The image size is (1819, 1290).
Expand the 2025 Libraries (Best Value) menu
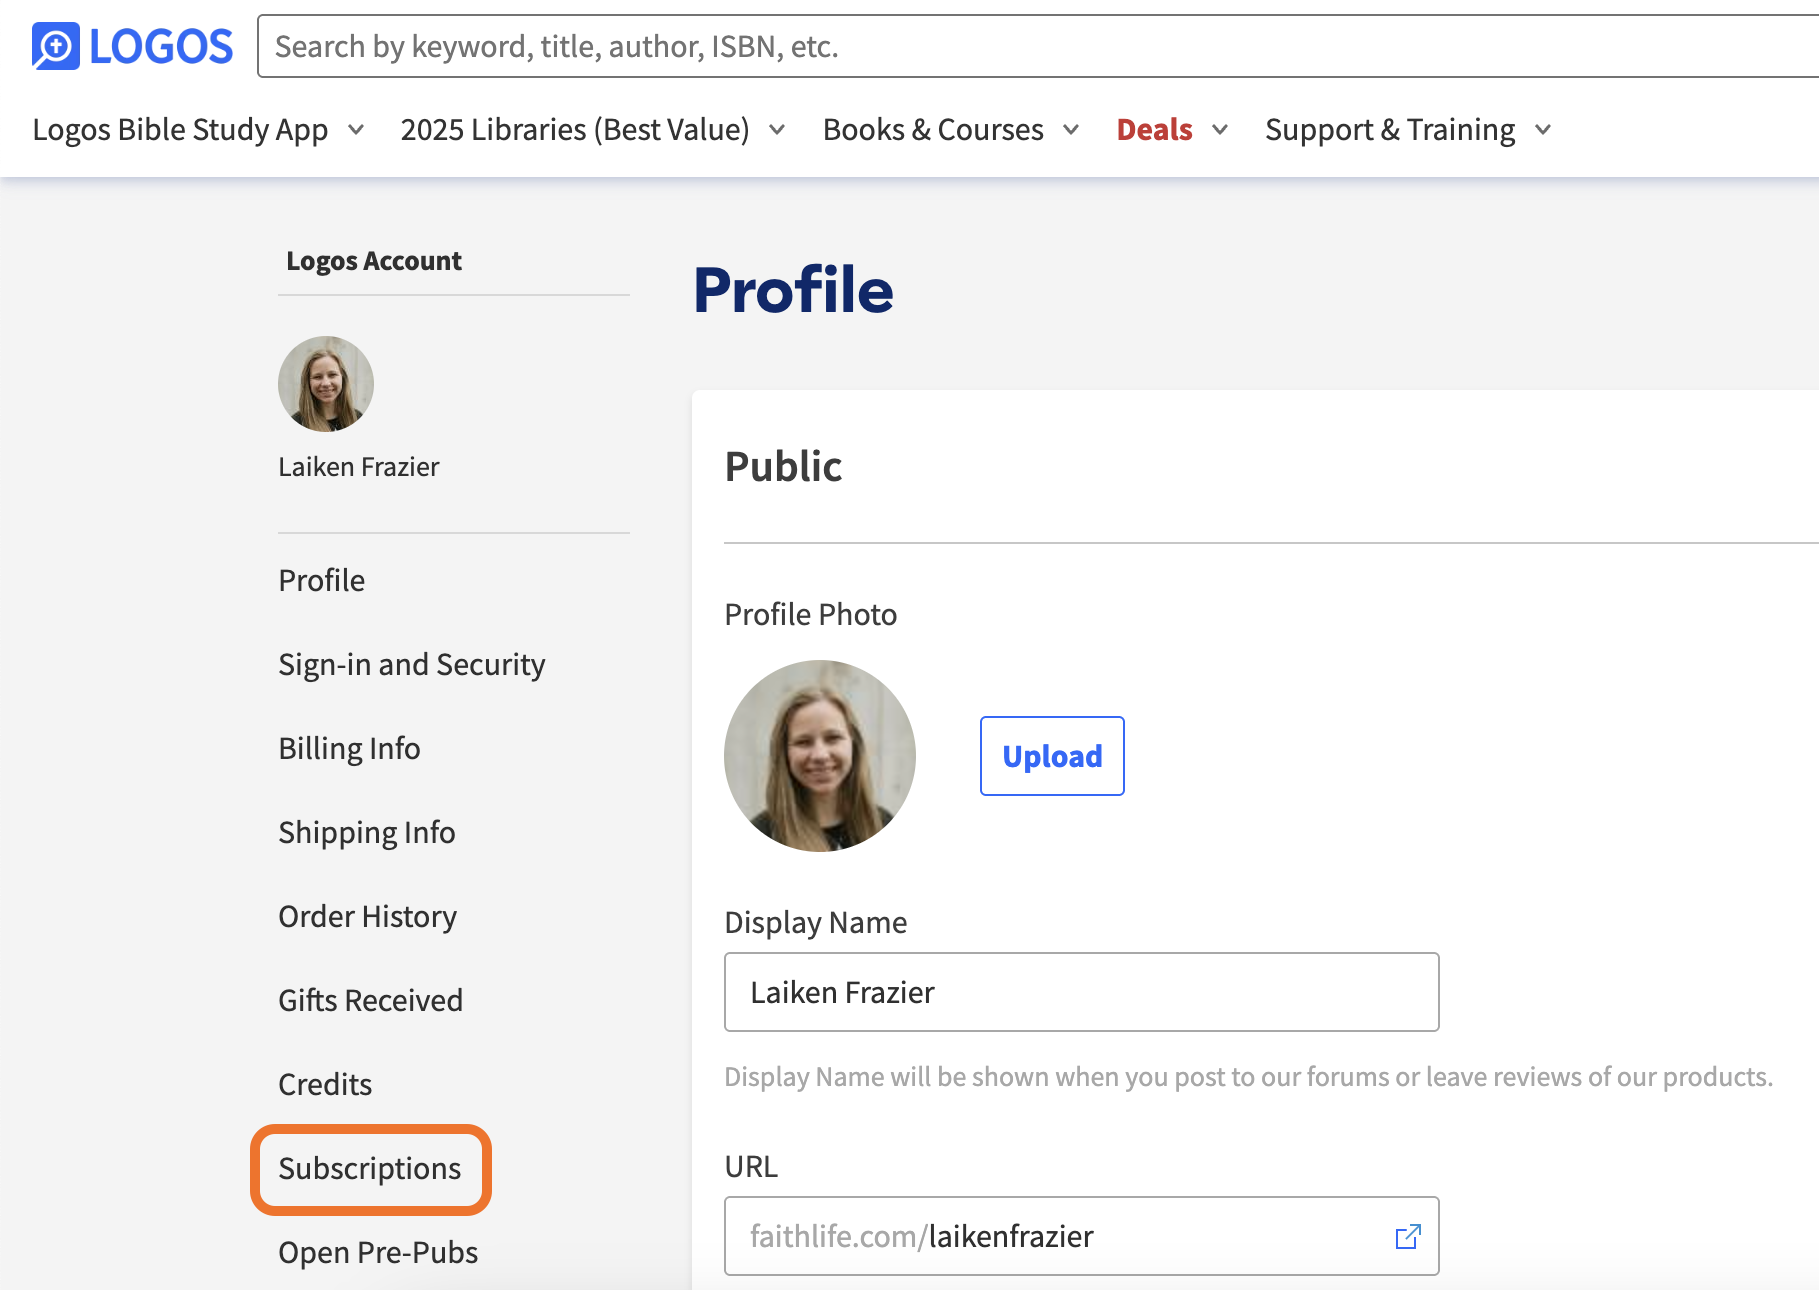coord(593,130)
